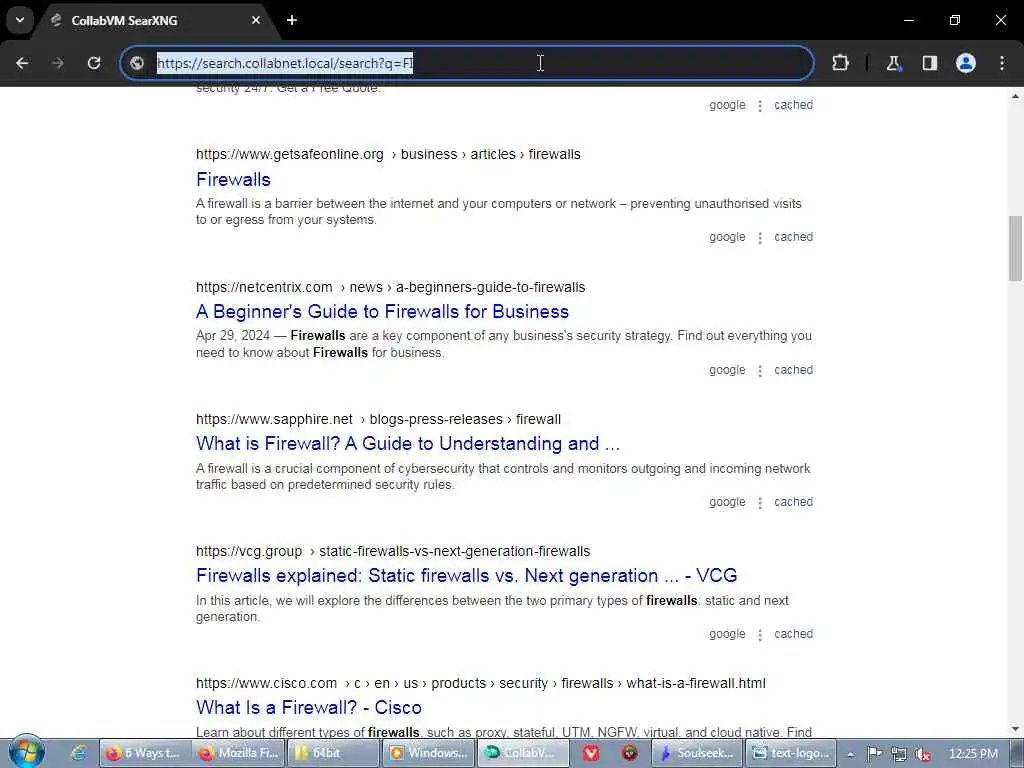
Task: Open the tab search dropdown arrow
Action: [x=20, y=20]
